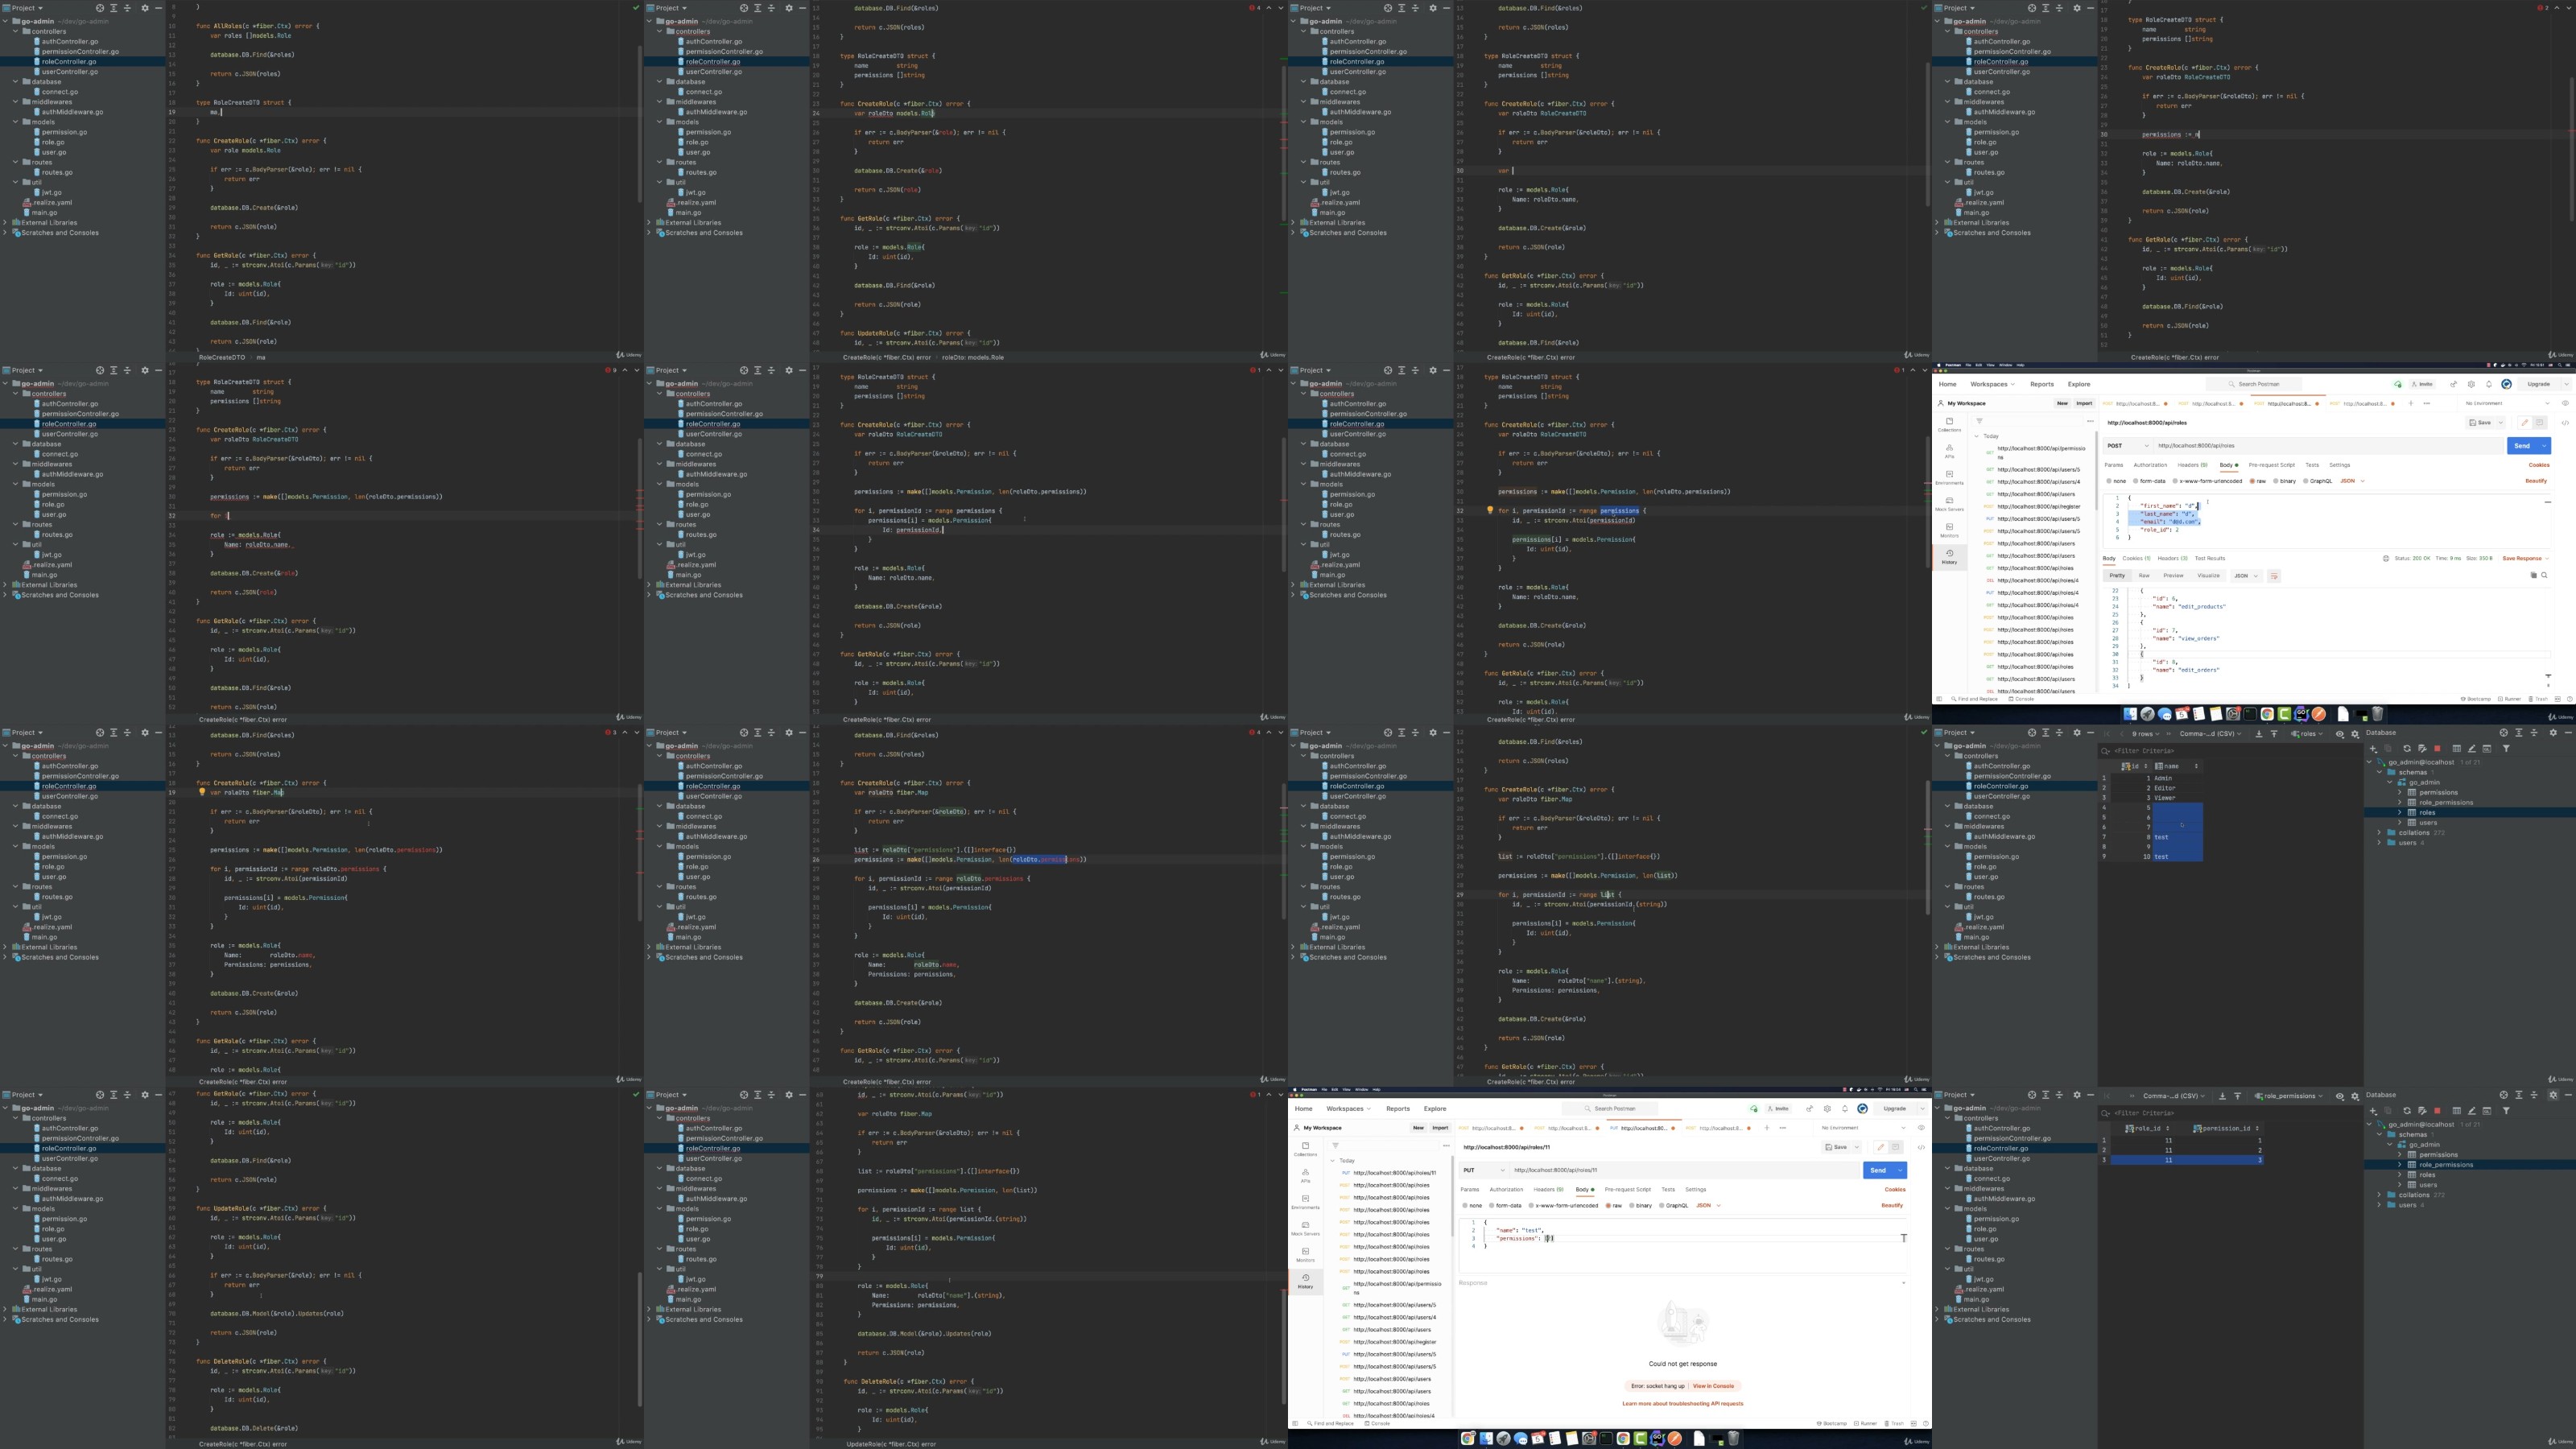The width and height of the screenshot is (2576, 1449).
Task: Switch to Visualize tab in Postman response
Action: coord(2208,576)
